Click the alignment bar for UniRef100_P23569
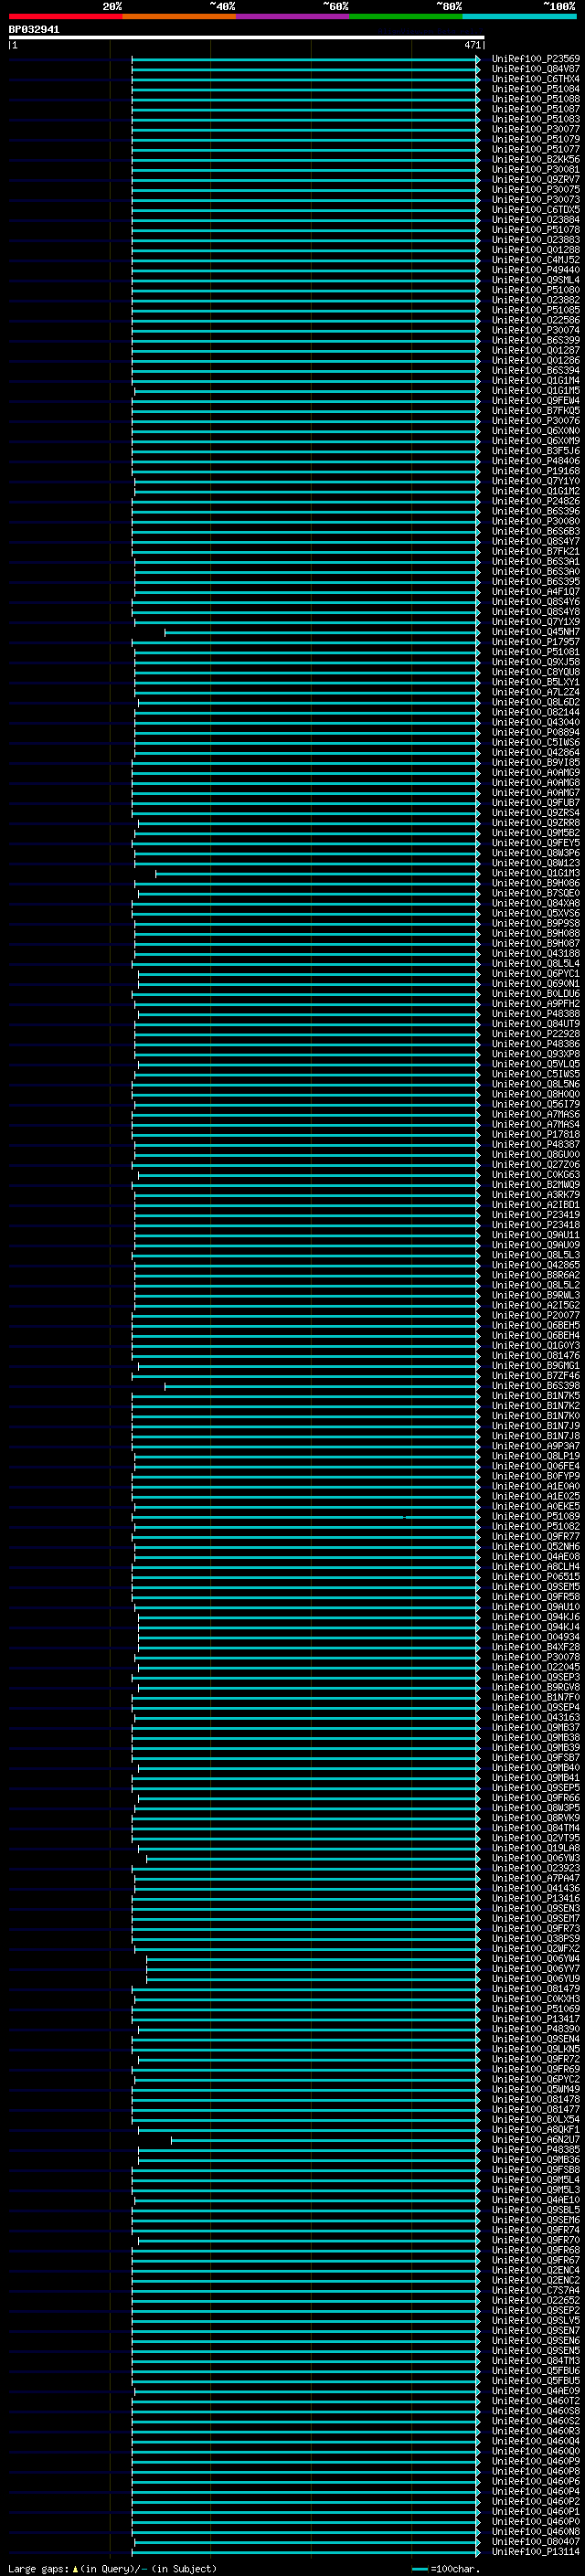 pyautogui.click(x=306, y=59)
